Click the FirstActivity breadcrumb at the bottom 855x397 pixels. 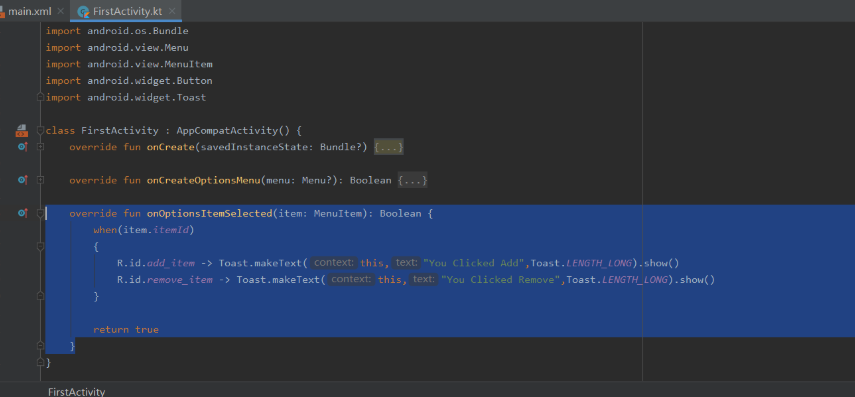click(x=76, y=392)
